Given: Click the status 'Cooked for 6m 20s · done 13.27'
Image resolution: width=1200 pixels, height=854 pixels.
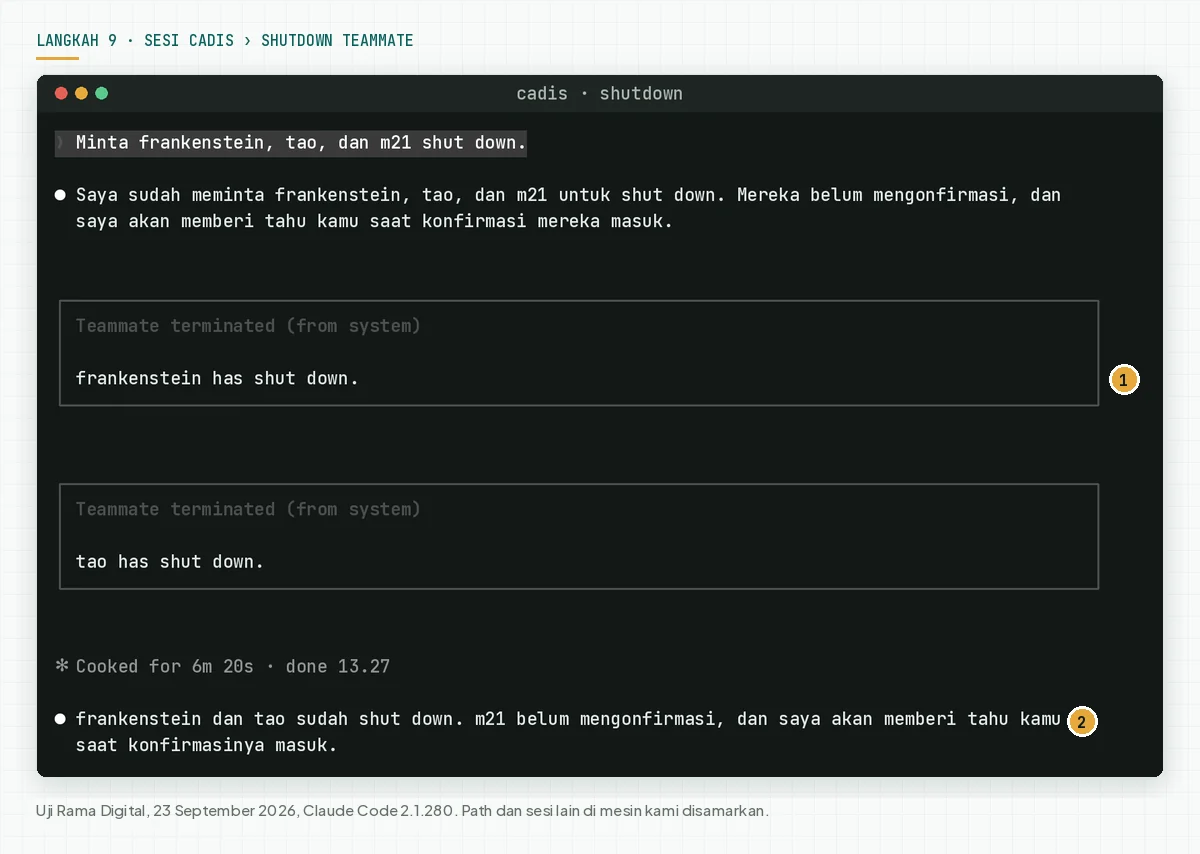Looking at the screenshot, I should click(x=233, y=666).
